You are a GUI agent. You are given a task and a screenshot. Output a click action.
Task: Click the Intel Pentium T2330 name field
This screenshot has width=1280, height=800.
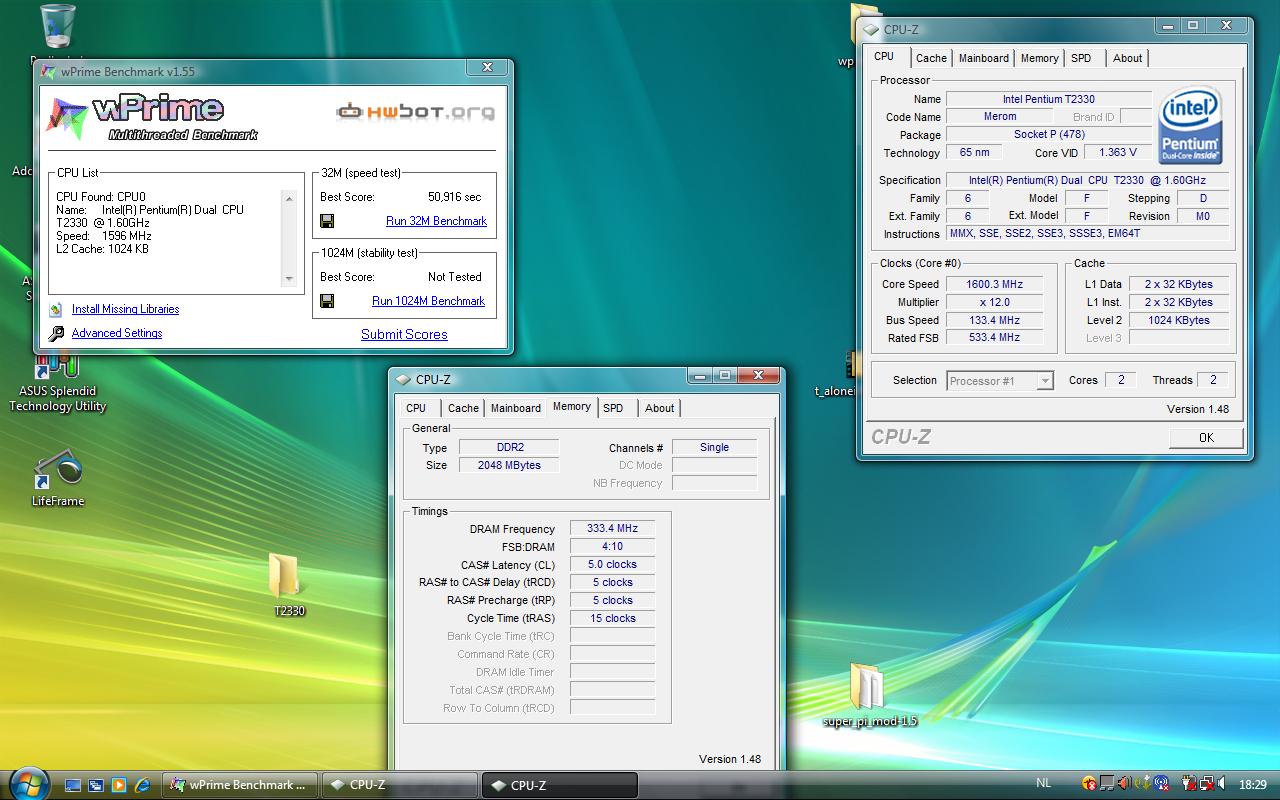(x=1049, y=99)
